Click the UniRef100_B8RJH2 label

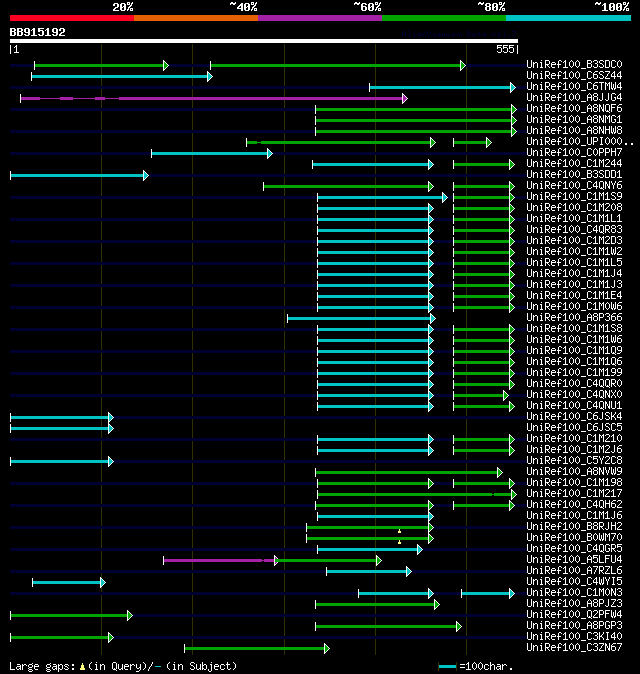[x=574, y=527]
